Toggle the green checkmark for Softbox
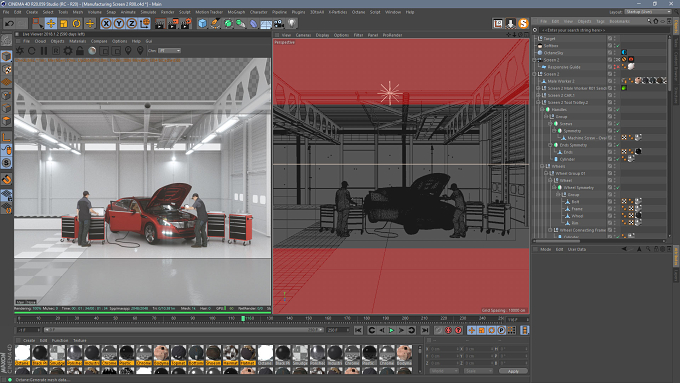 pyautogui.click(x=618, y=46)
